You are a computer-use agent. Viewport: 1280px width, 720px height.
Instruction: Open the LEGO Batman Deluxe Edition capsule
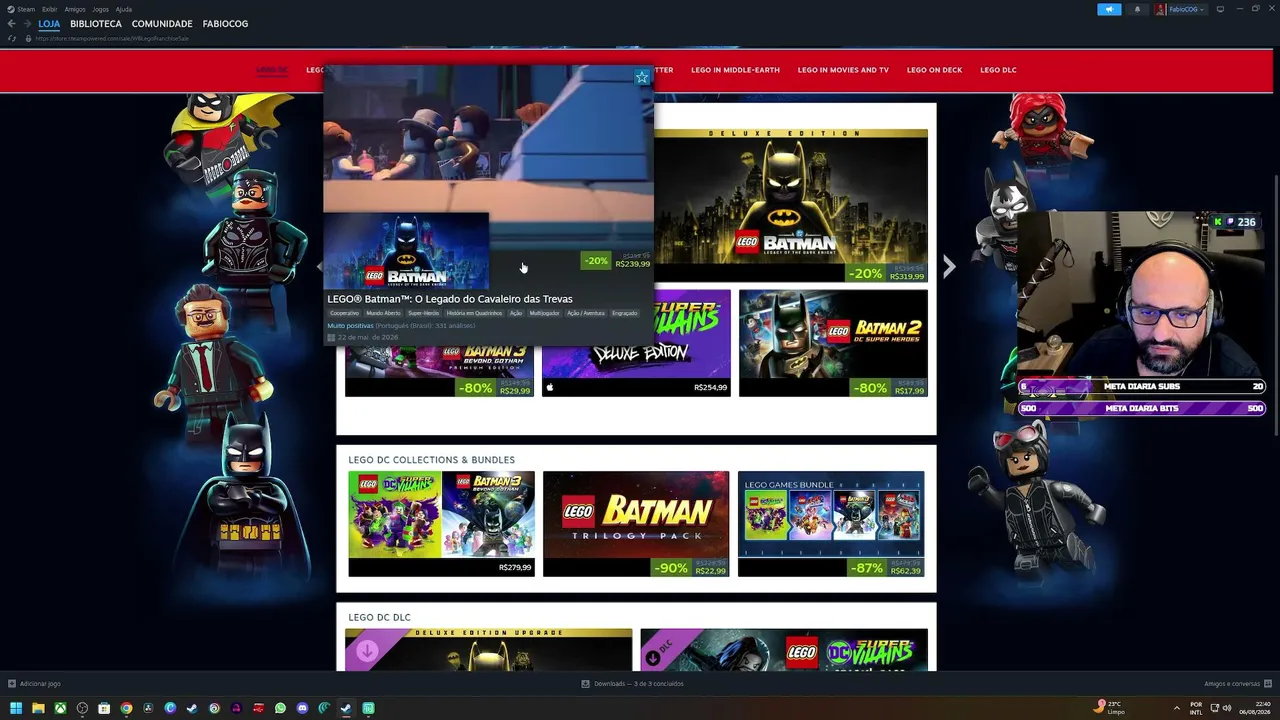[791, 205]
